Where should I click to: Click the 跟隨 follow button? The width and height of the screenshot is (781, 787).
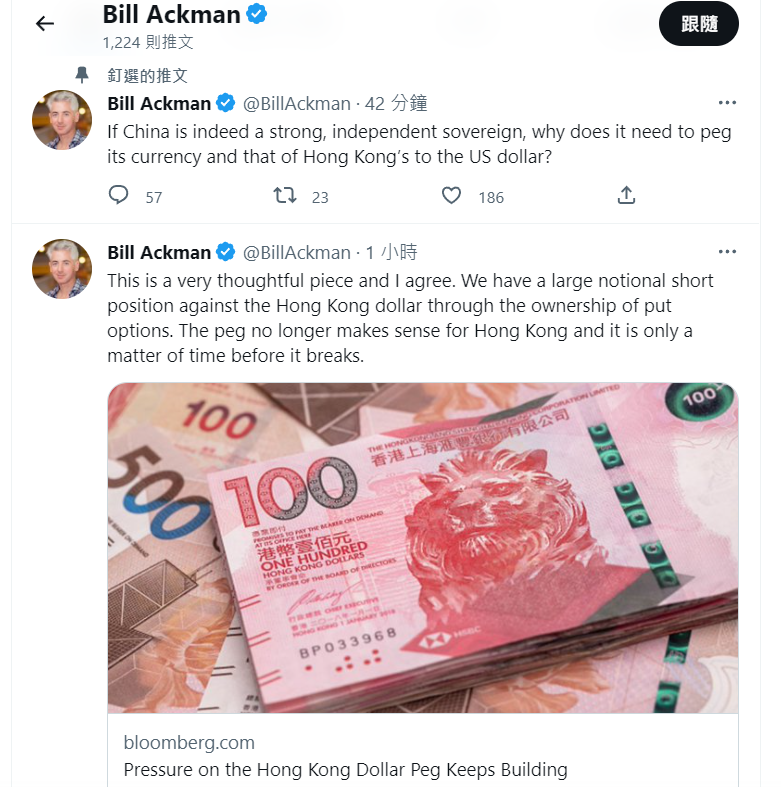[x=699, y=24]
